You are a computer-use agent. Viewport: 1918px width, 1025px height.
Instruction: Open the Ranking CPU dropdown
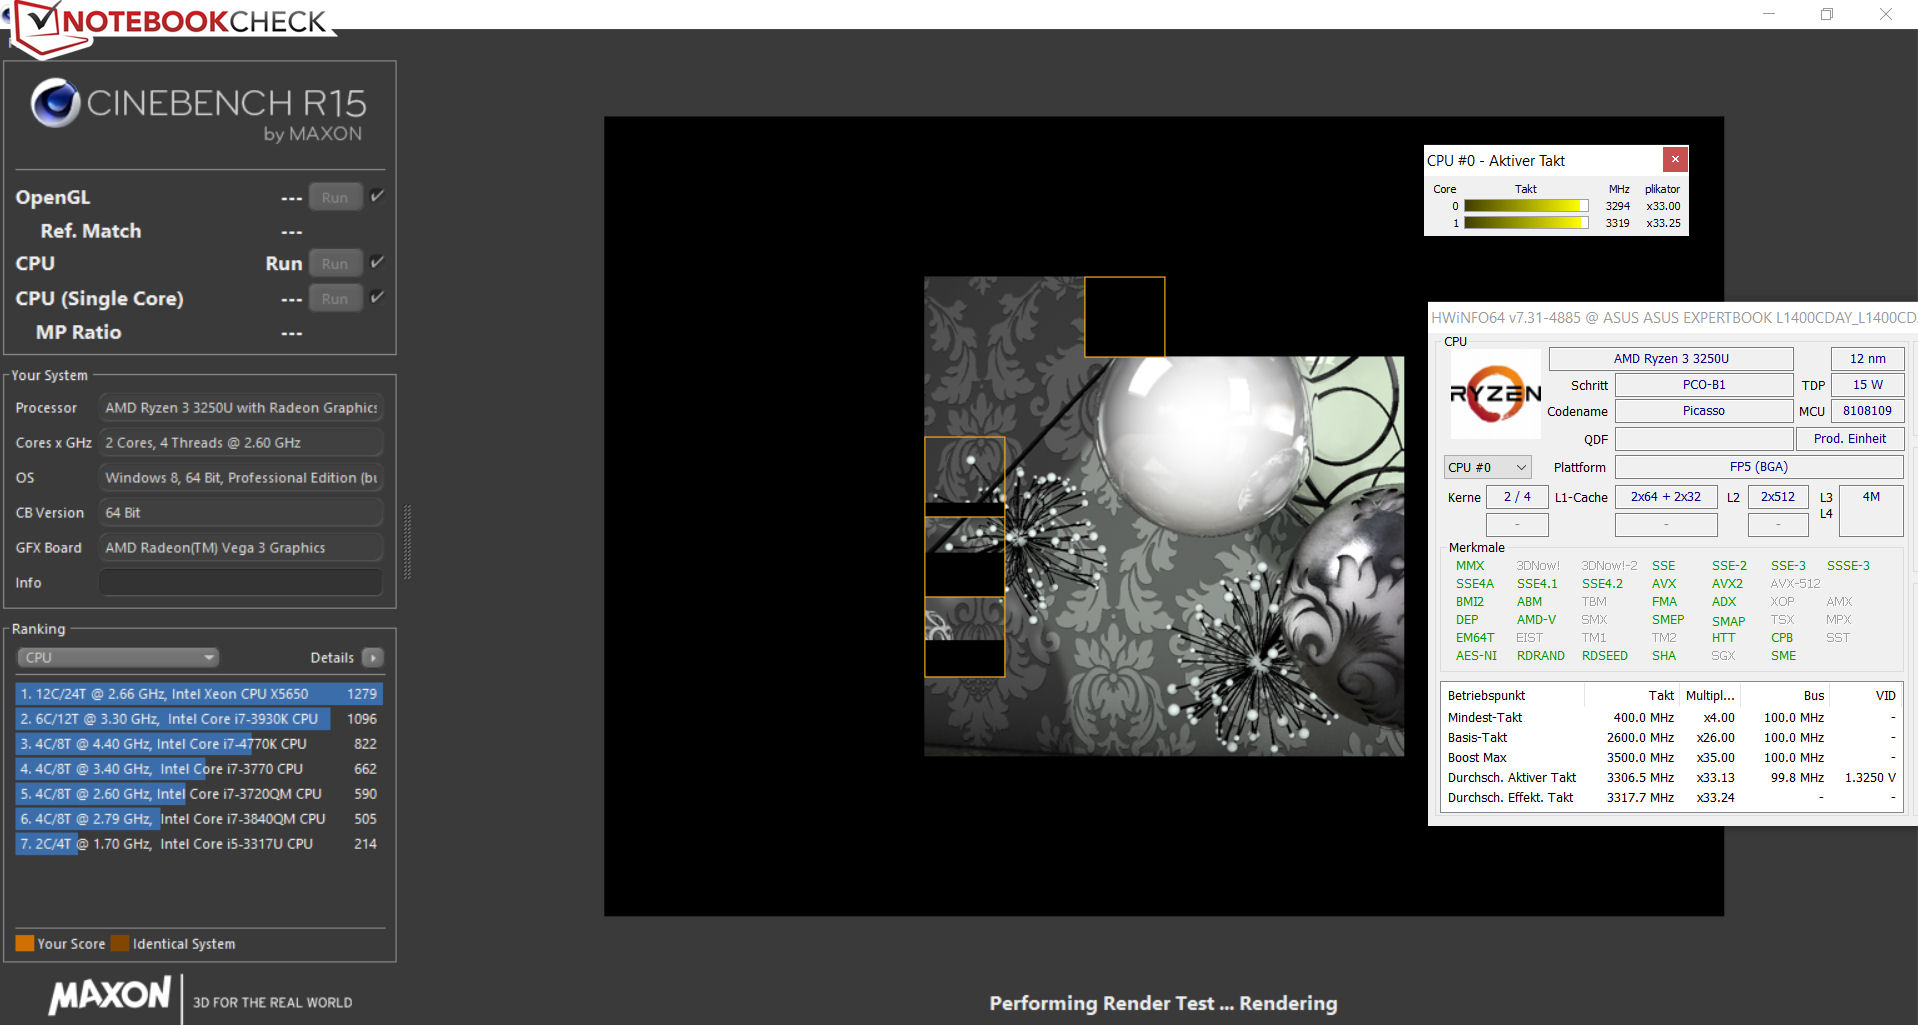pos(118,657)
